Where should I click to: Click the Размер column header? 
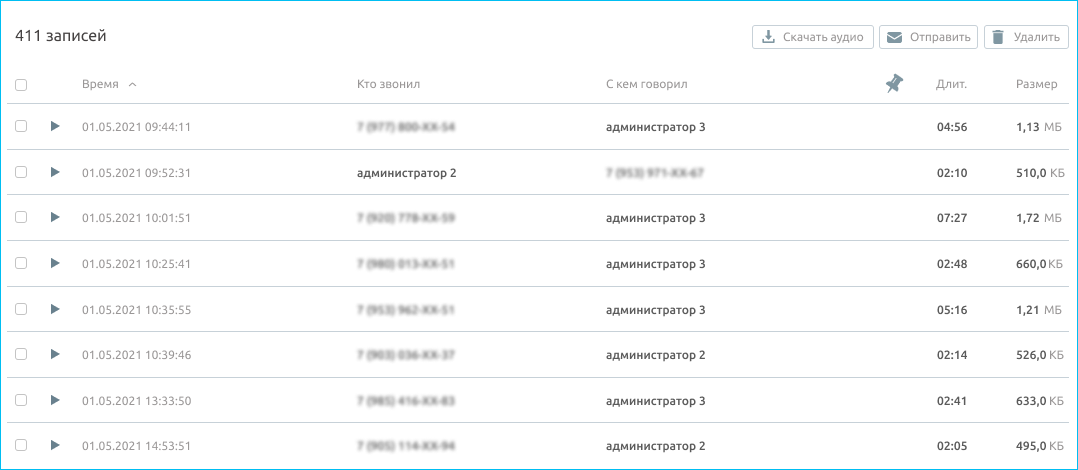[1036, 84]
